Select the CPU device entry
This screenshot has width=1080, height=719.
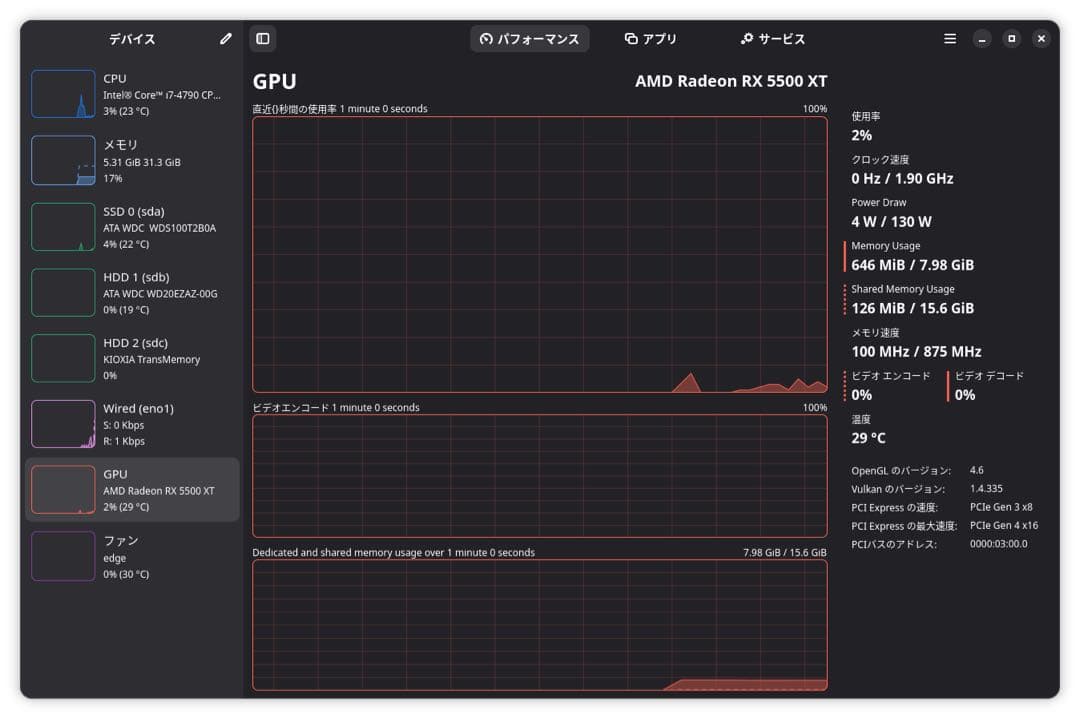tap(132, 94)
